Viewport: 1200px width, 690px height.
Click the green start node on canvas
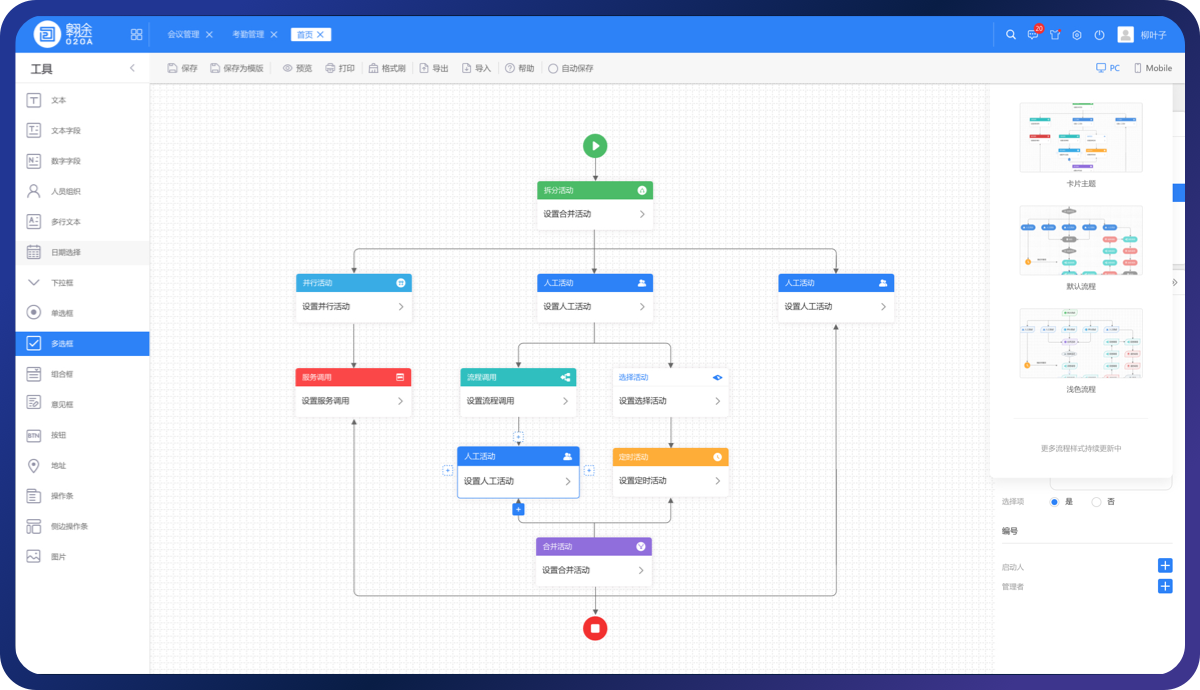click(x=595, y=146)
